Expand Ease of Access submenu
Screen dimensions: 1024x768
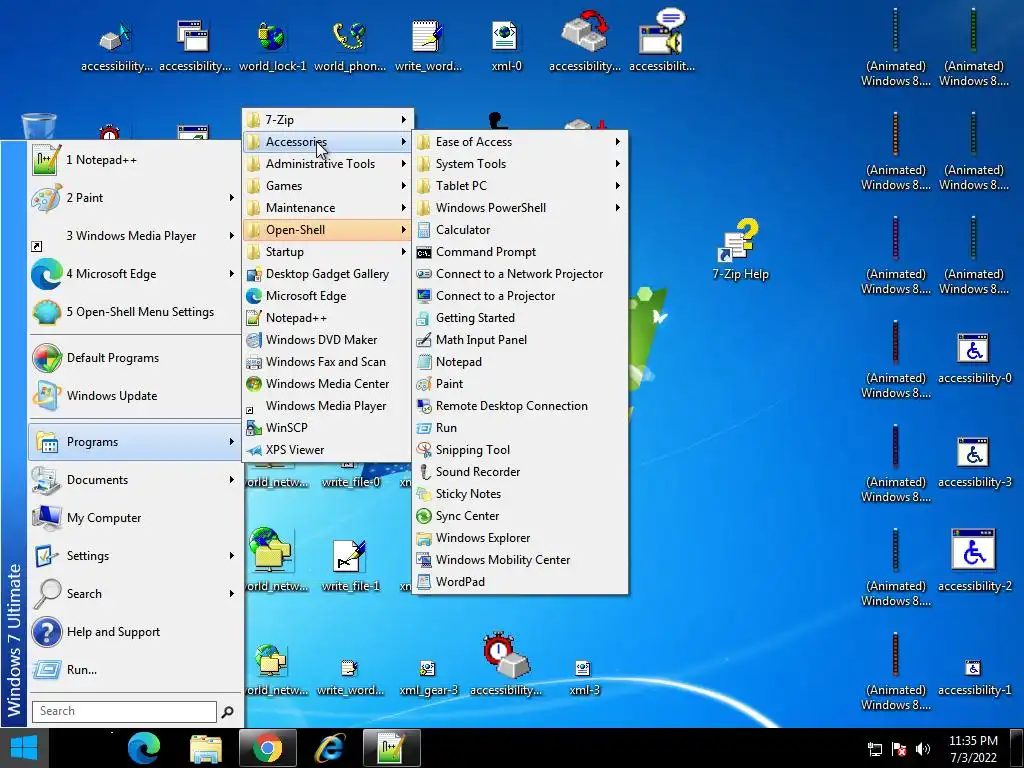coord(520,142)
